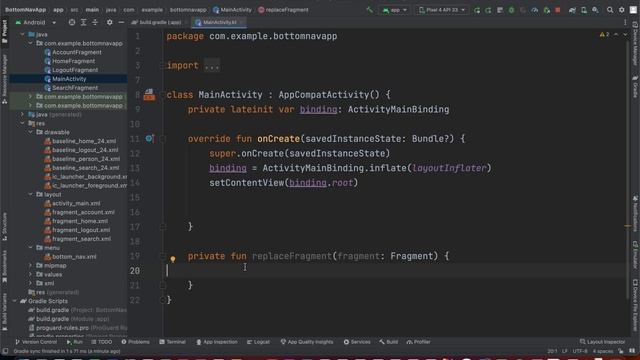Click the Profile app gauge icon

pyautogui.click(x=535, y=10)
